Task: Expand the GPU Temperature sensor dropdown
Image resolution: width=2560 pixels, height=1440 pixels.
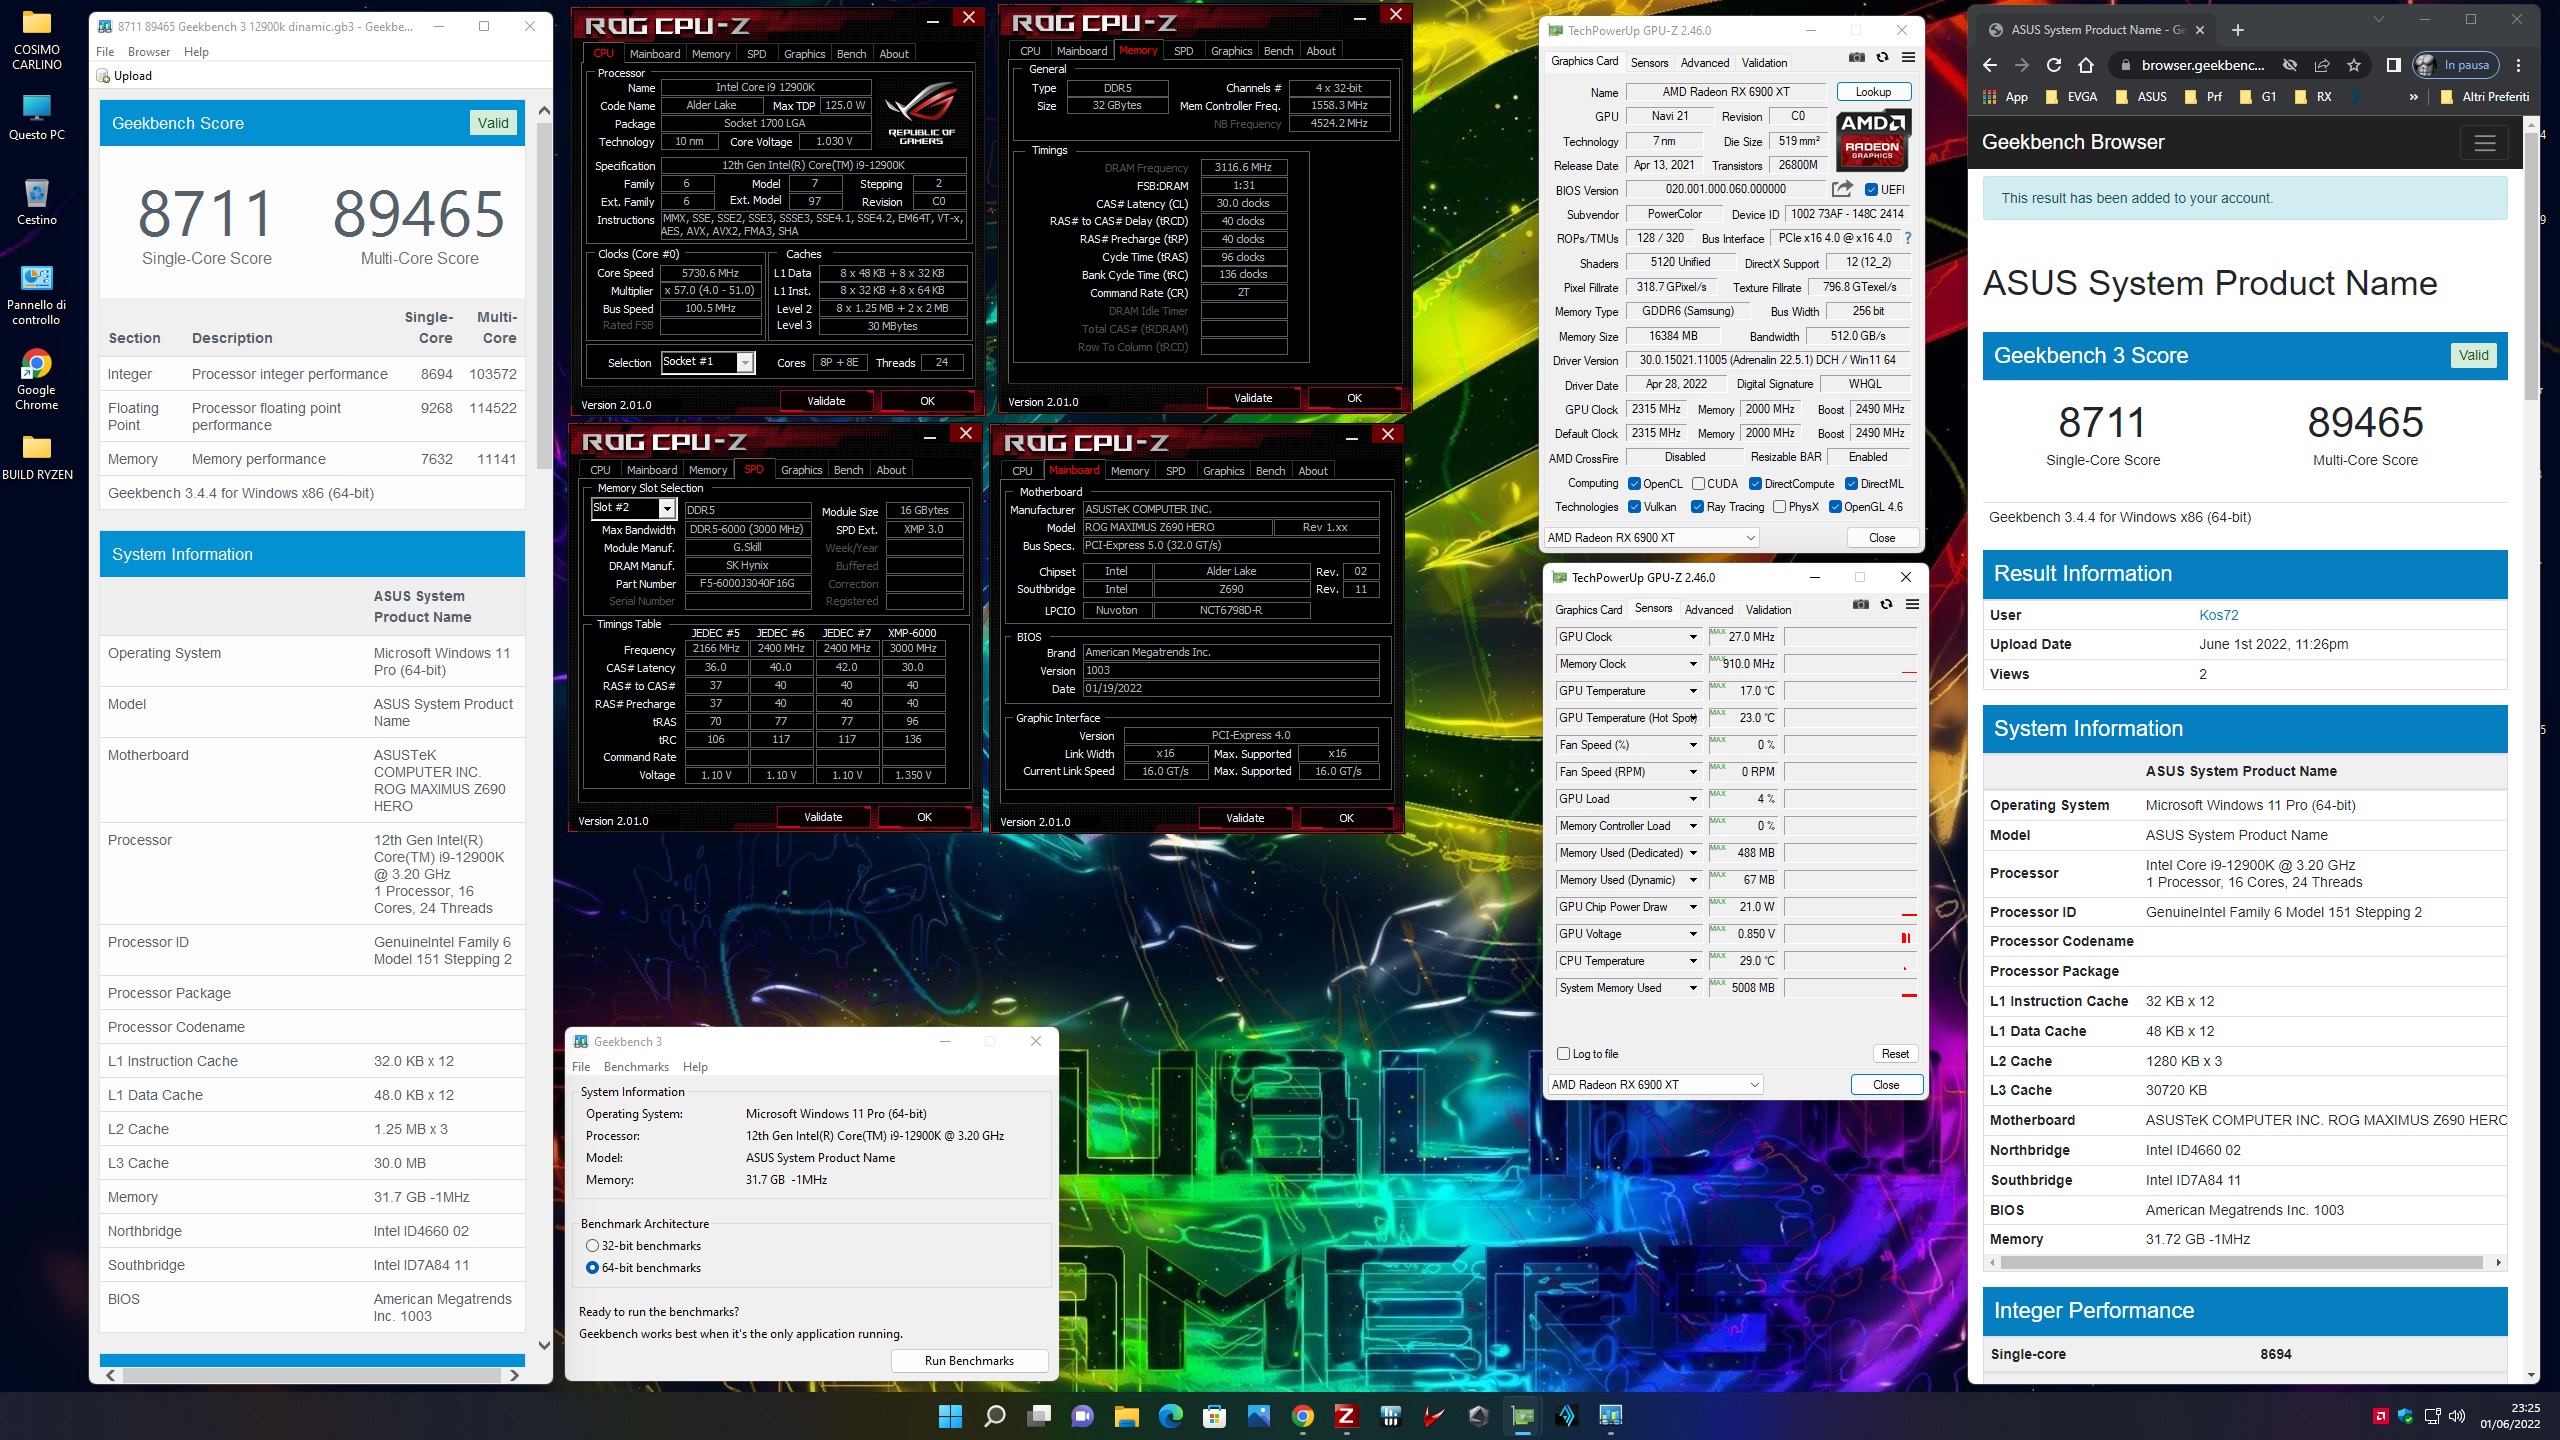Action: (x=1693, y=691)
